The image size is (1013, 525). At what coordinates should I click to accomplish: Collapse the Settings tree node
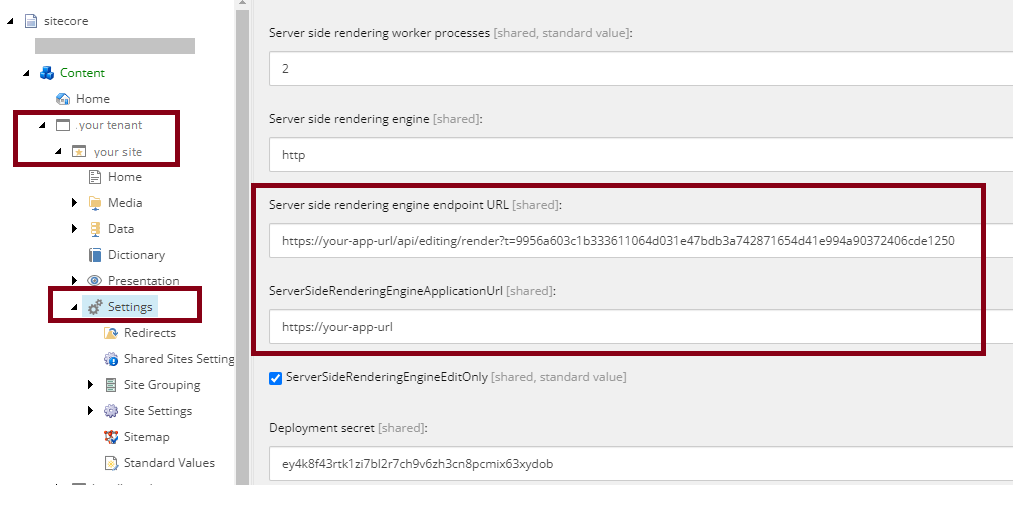point(75,307)
